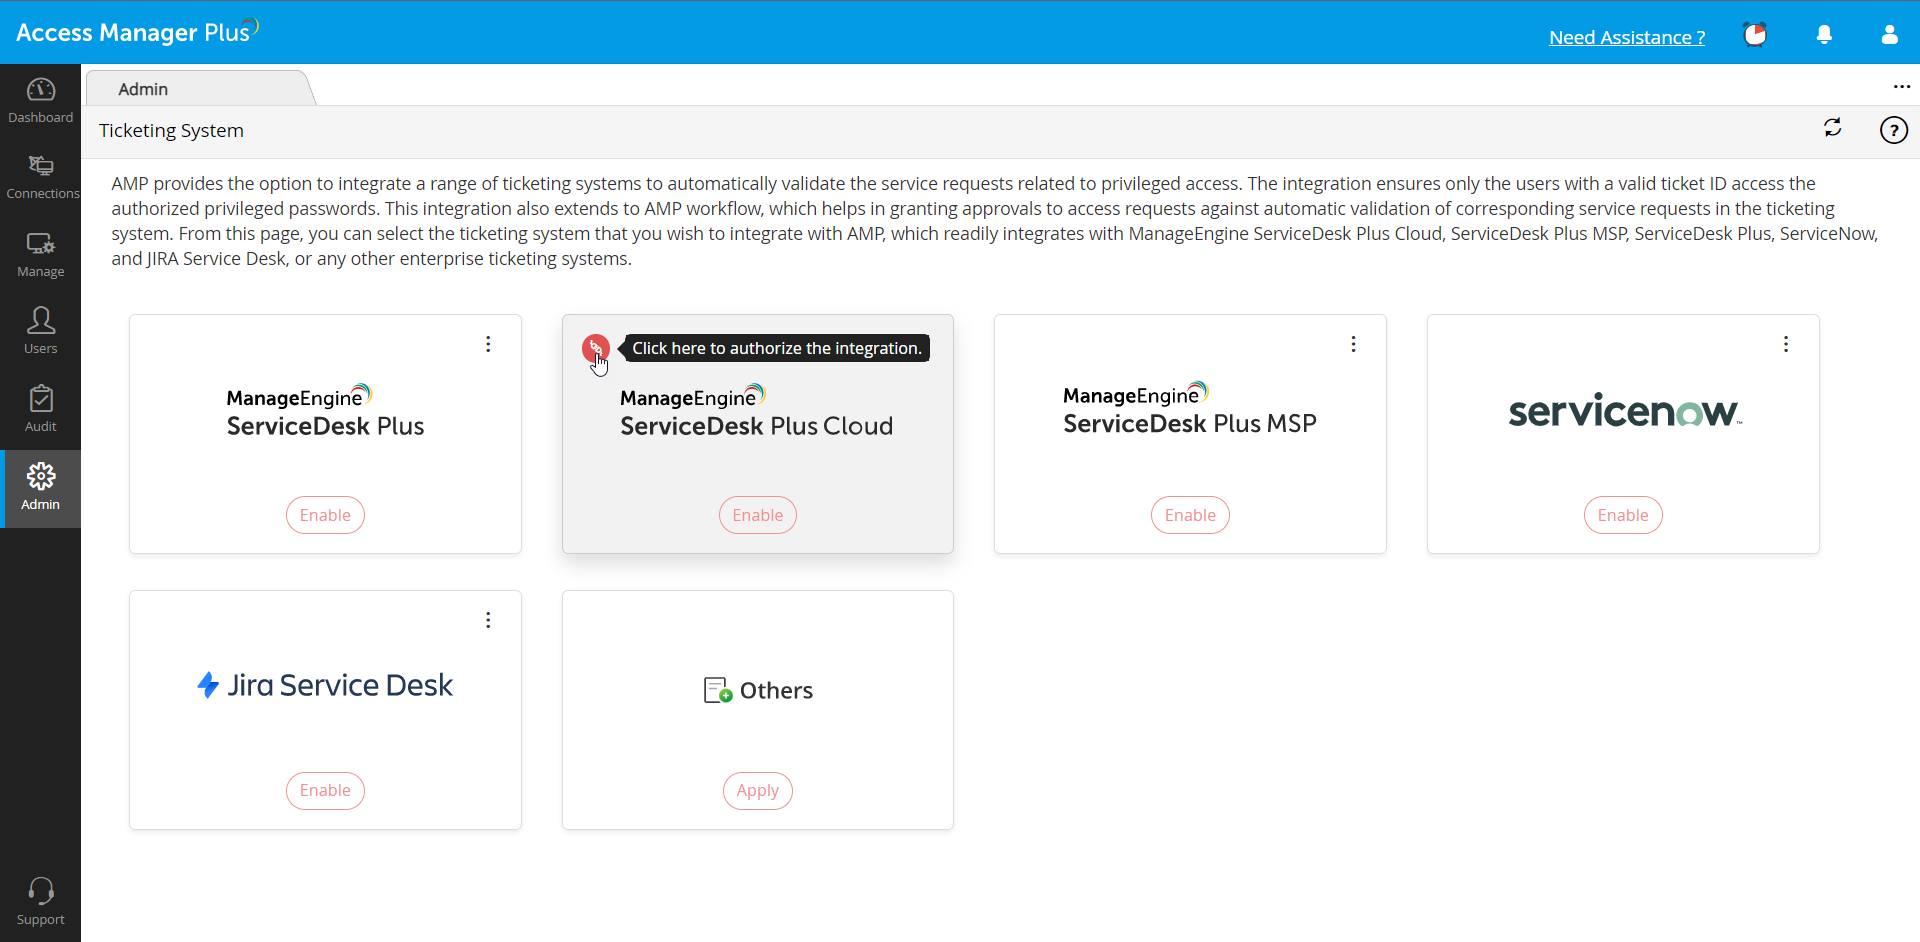Open the notifications bell
Viewport: 1920px width, 942px height.
pos(1824,35)
